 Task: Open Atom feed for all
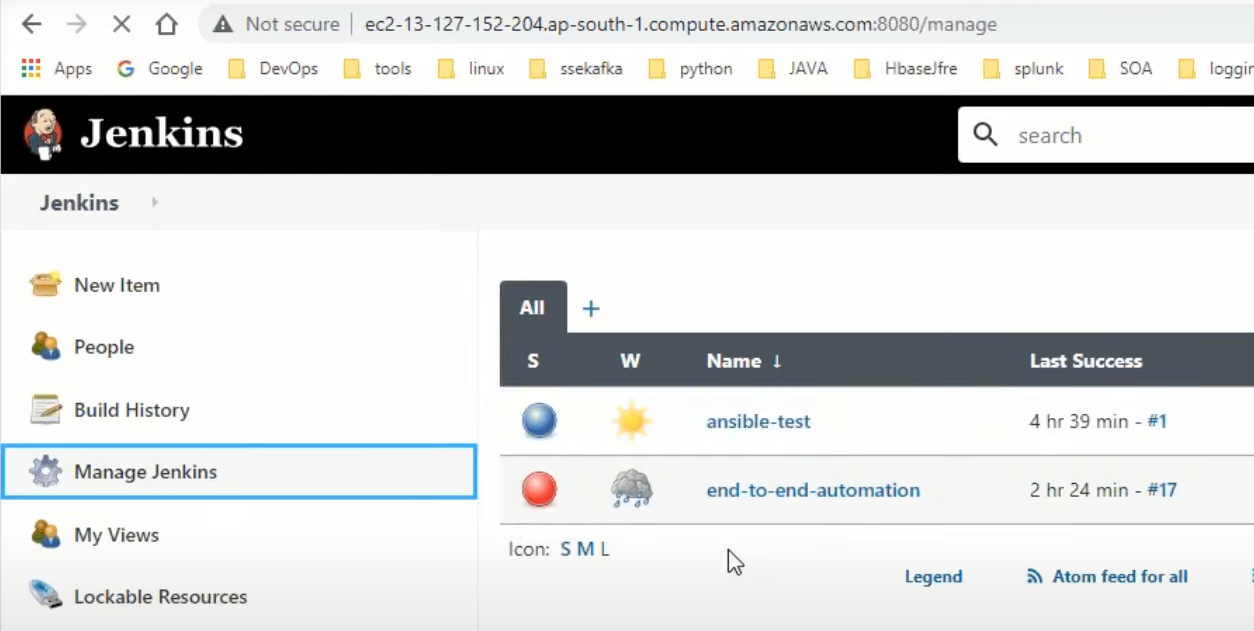coord(1120,577)
